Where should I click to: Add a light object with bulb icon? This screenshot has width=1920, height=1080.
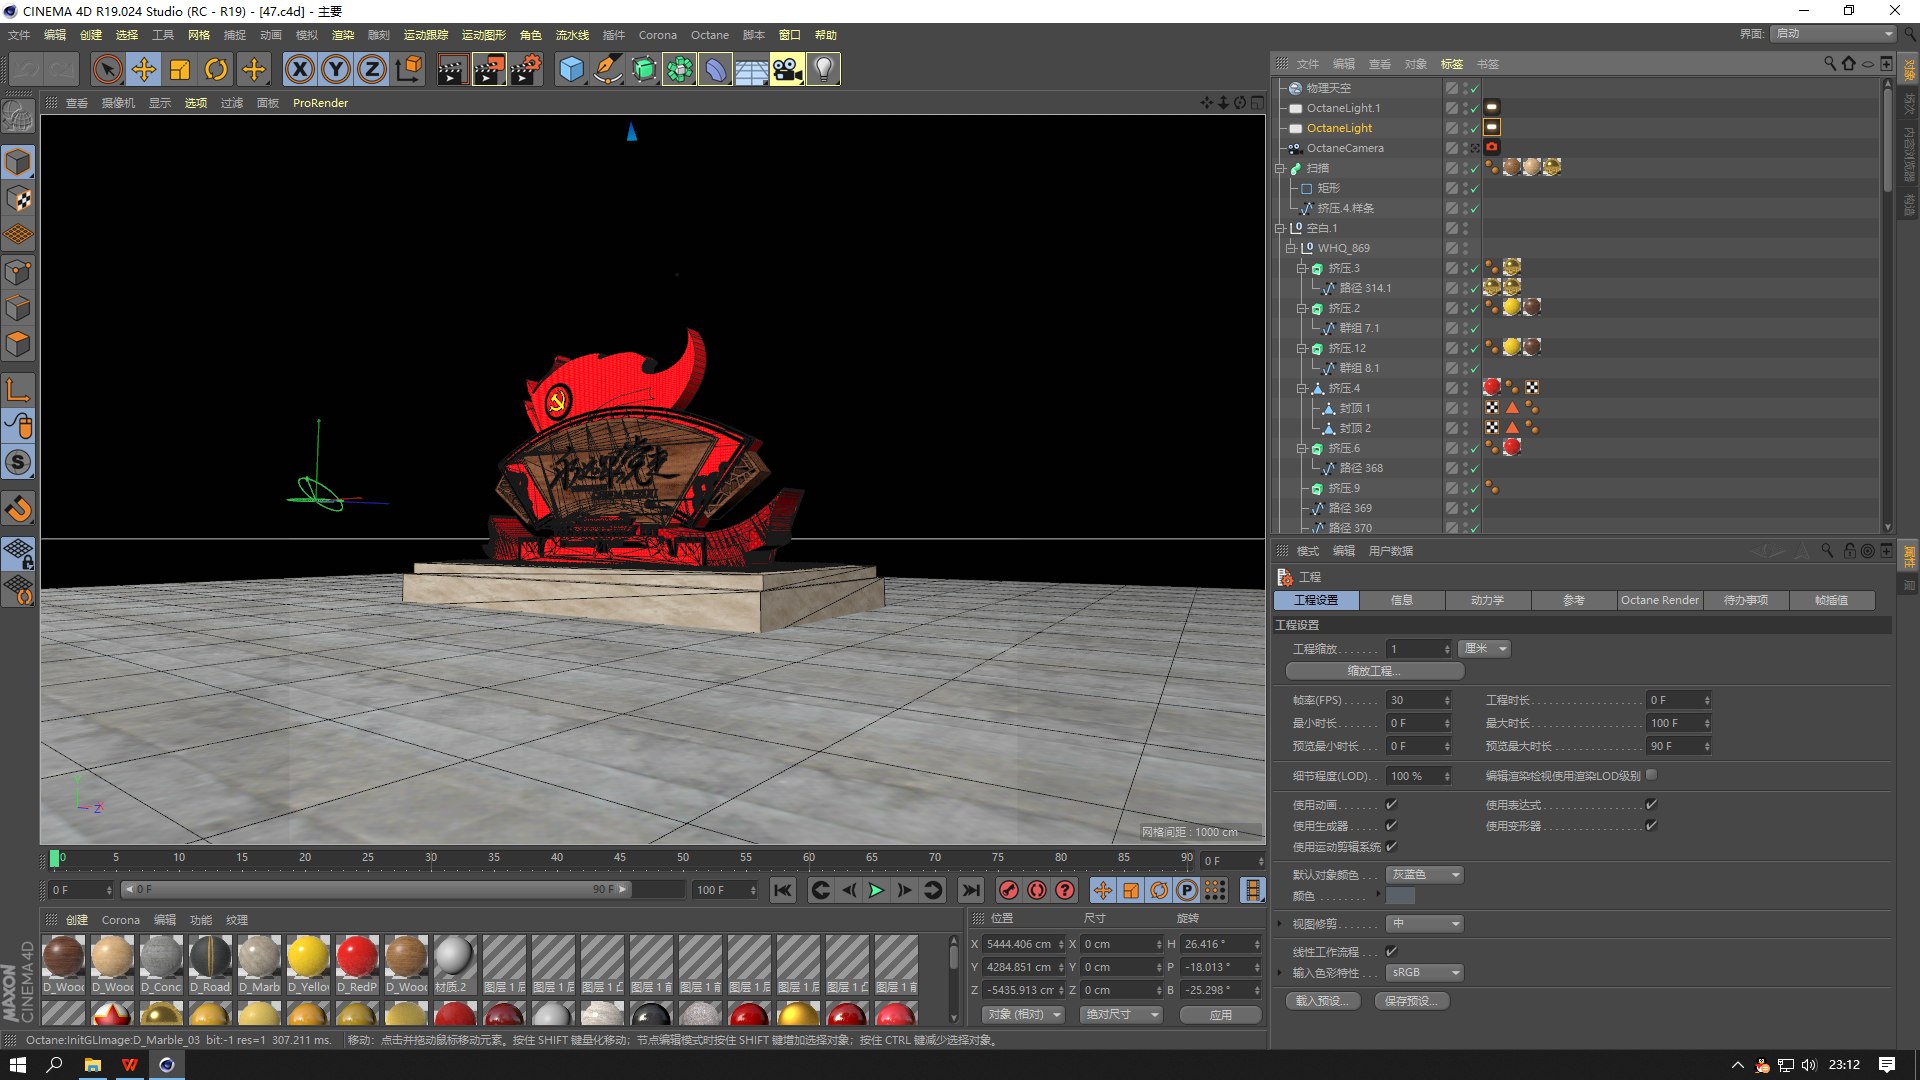[x=823, y=70]
